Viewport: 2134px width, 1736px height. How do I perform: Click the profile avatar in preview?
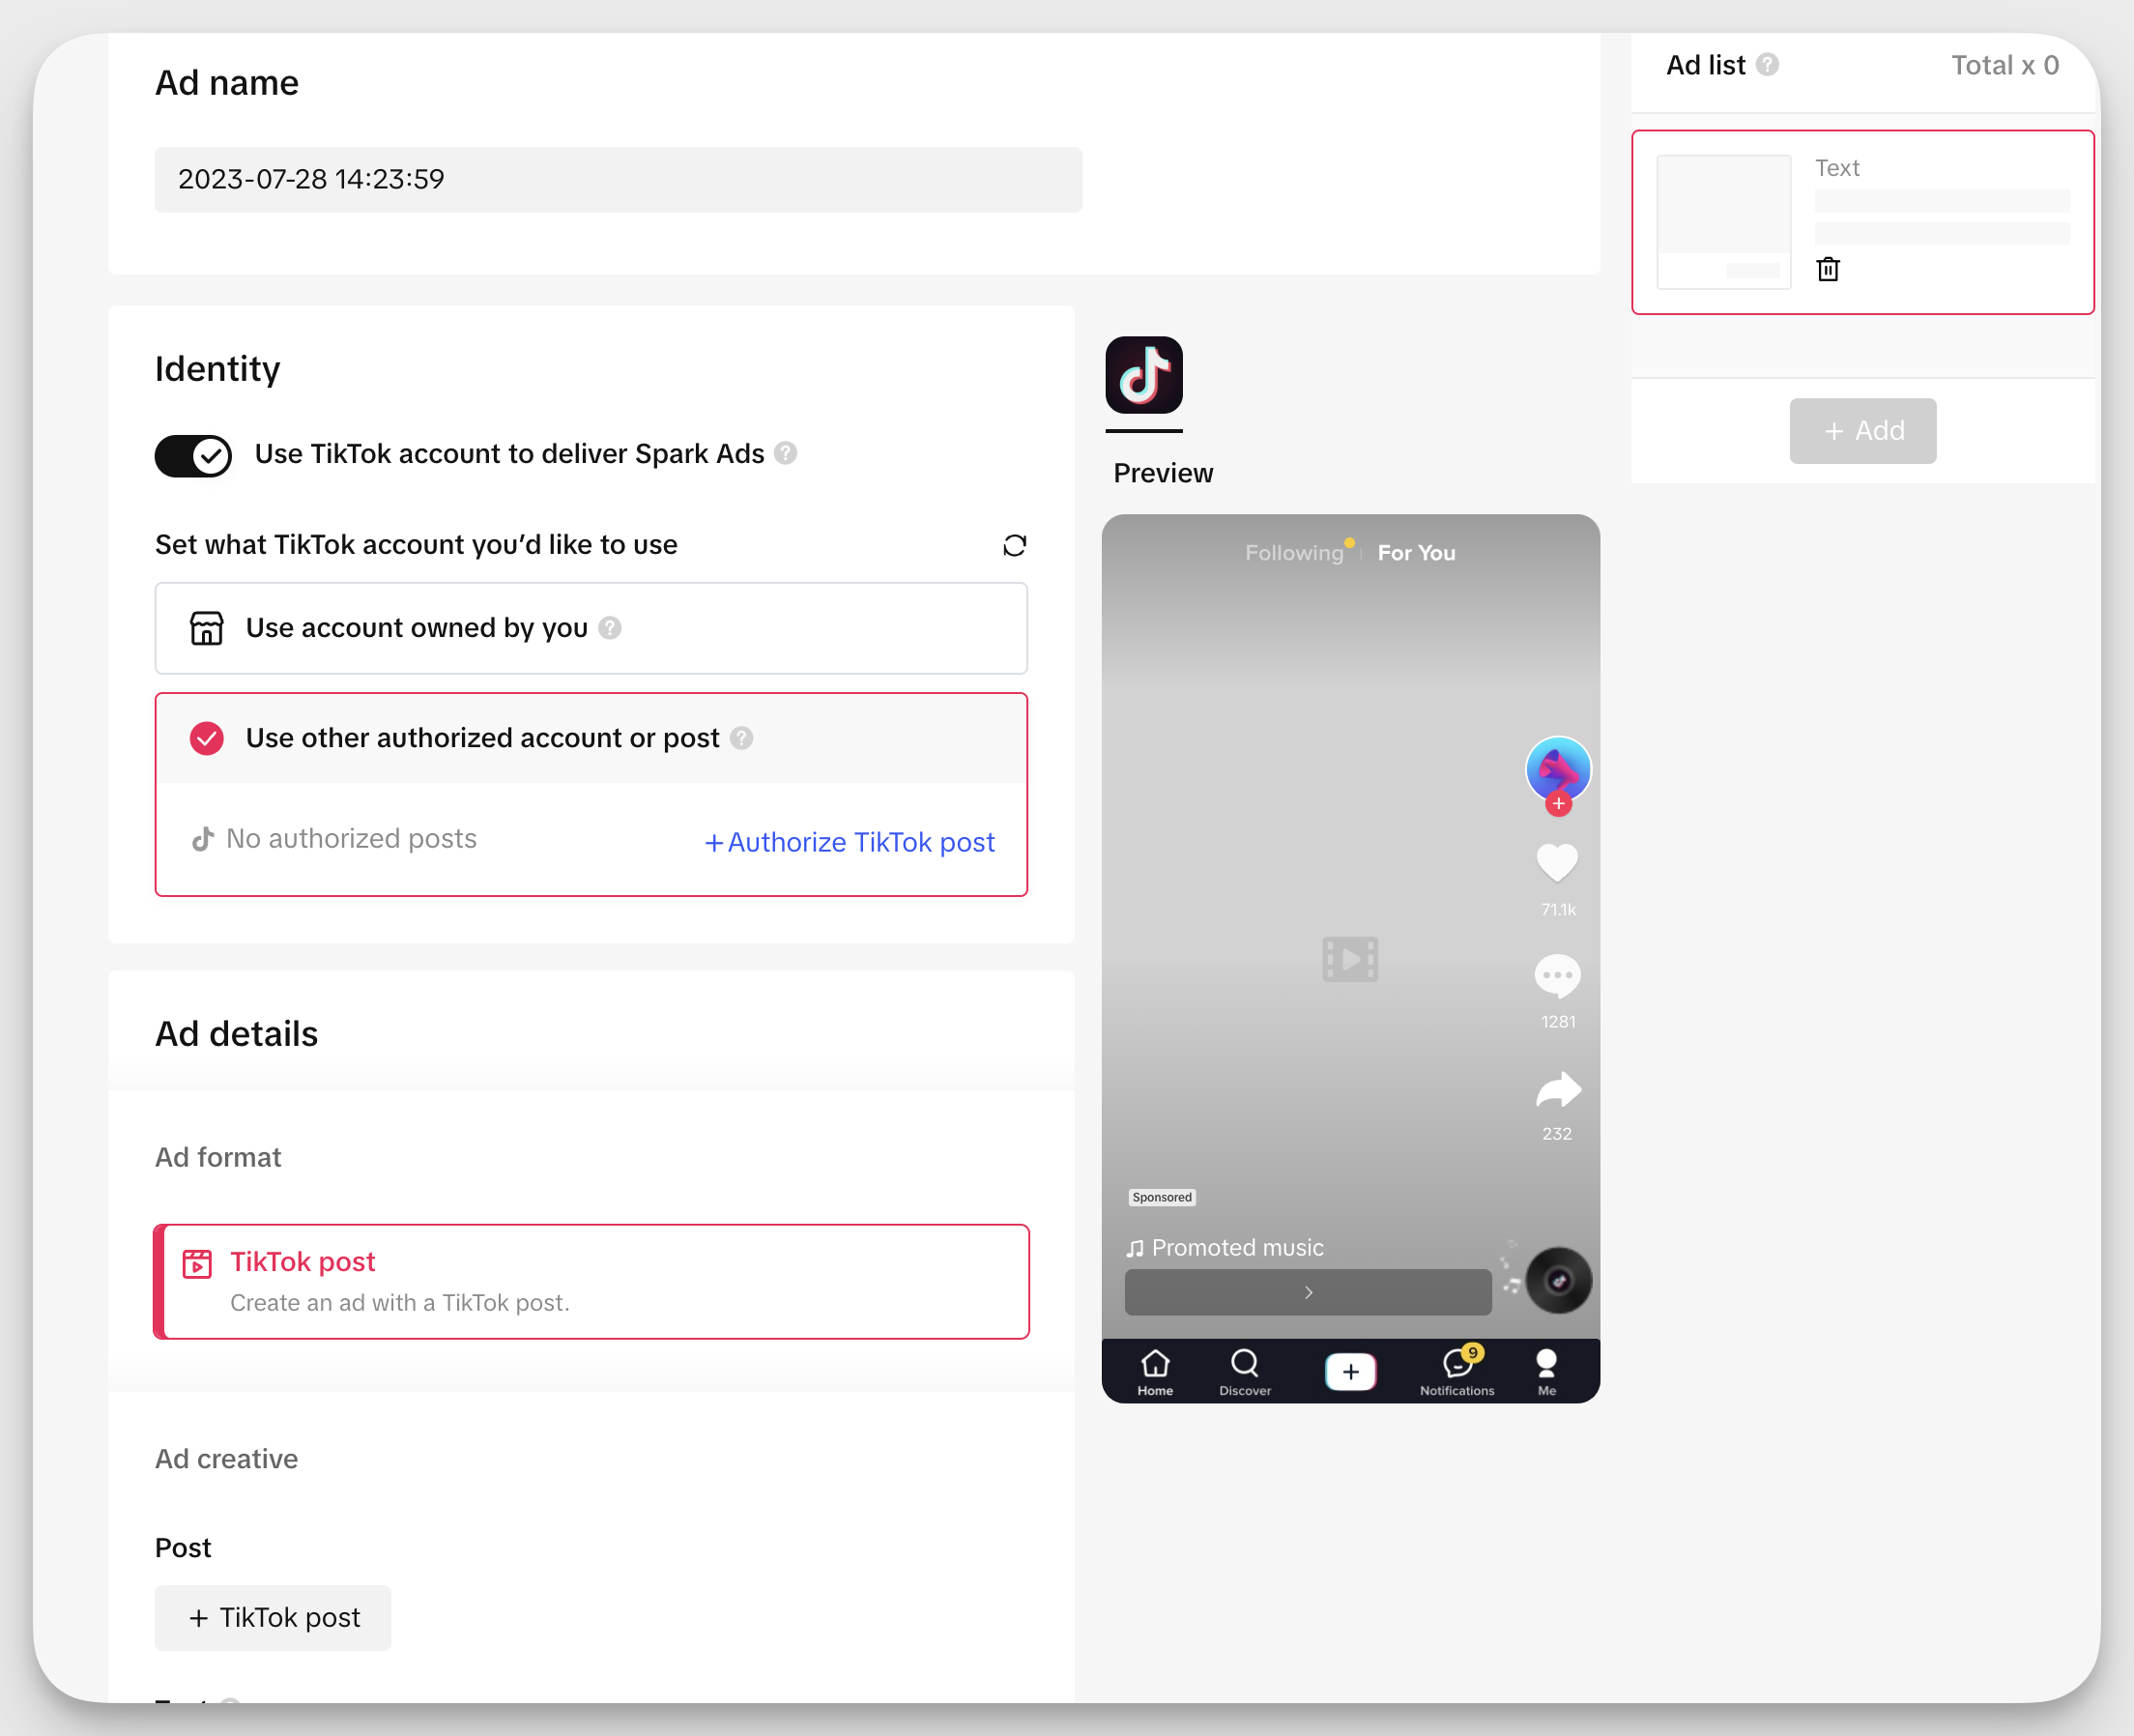point(1558,769)
